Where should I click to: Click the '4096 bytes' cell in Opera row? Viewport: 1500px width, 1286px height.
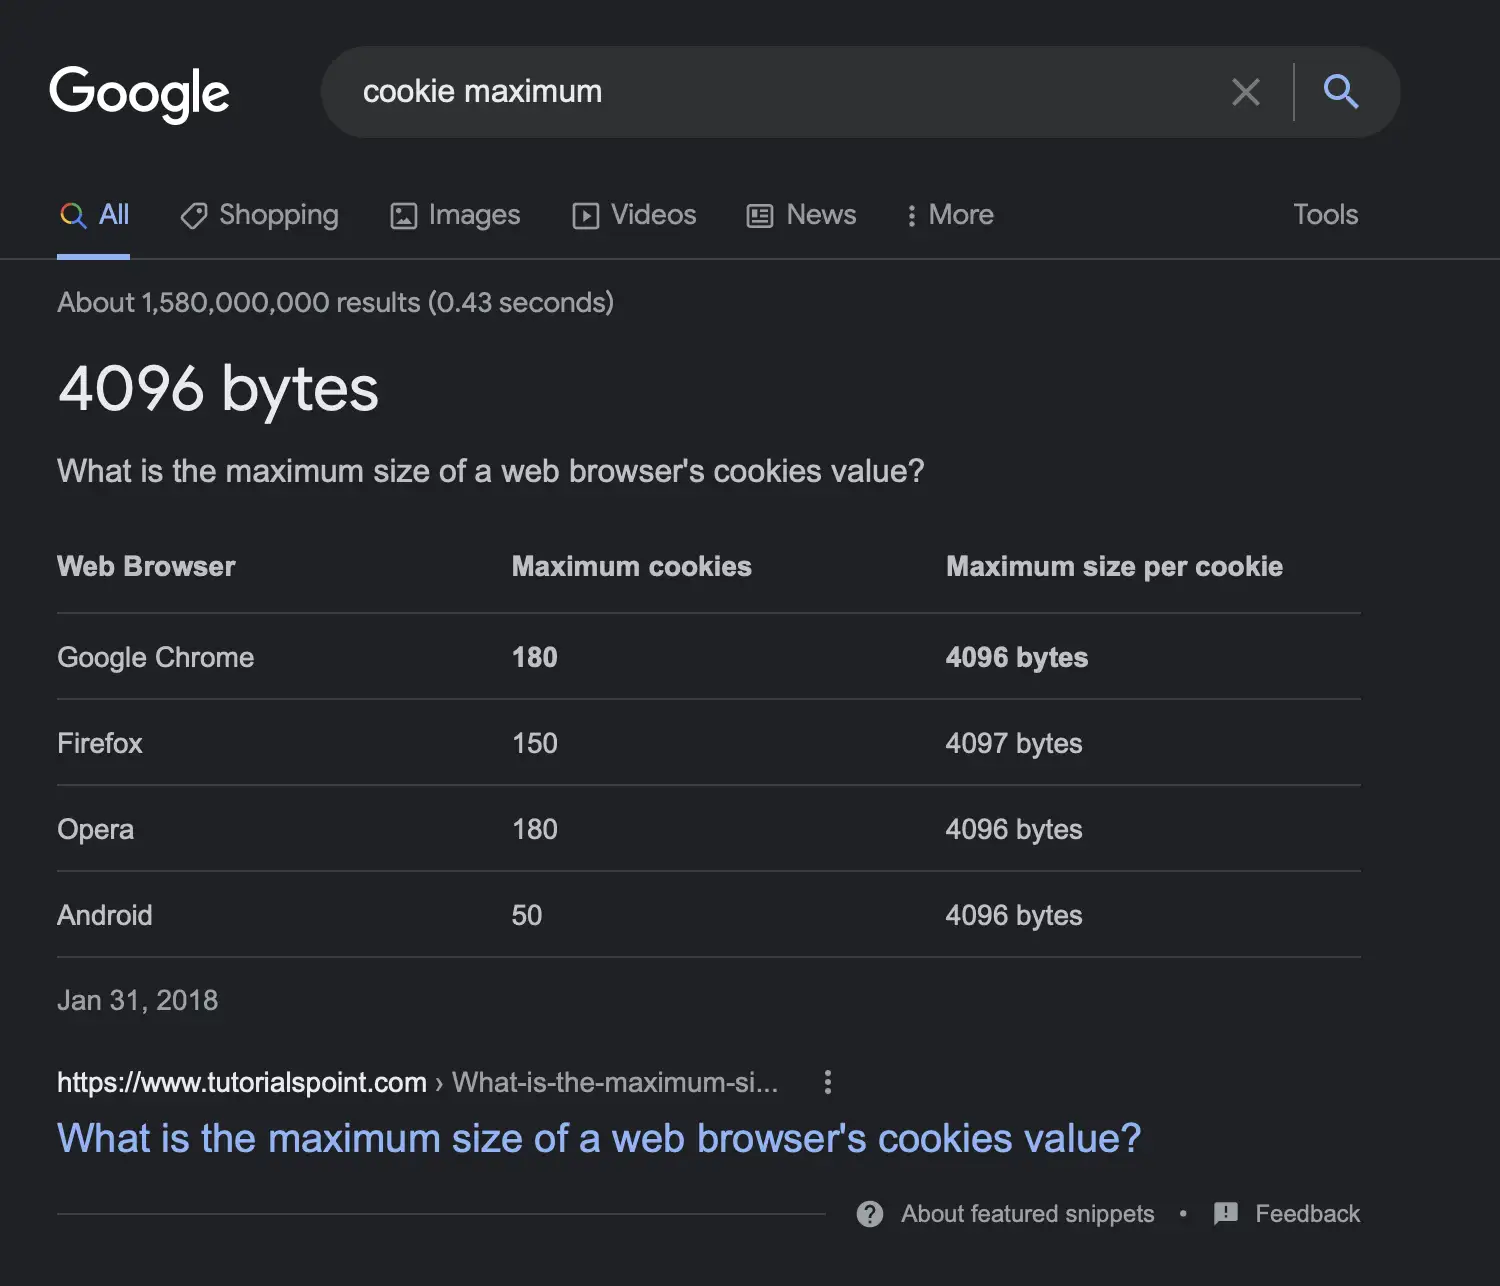click(x=1014, y=829)
